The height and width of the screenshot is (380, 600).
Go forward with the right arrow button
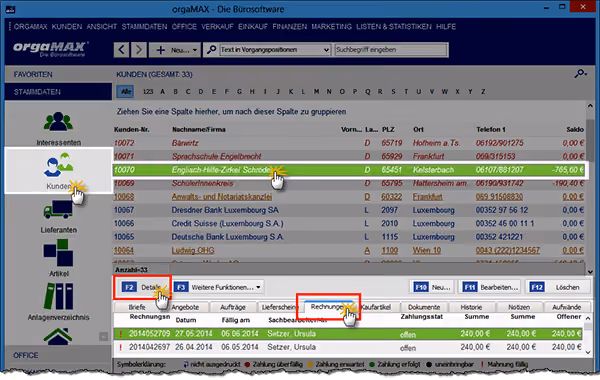point(139,50)
